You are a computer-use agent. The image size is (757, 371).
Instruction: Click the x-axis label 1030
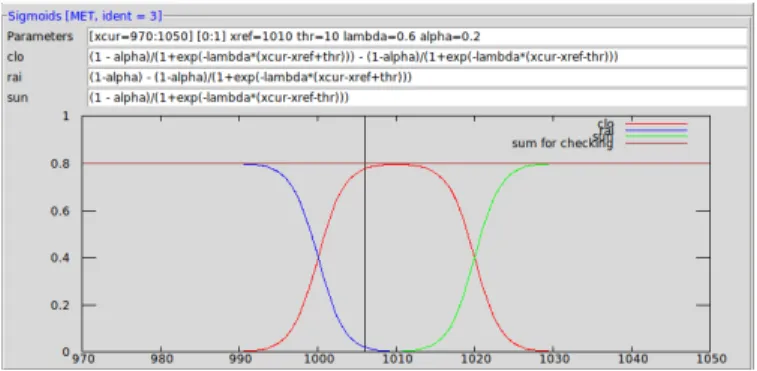tap(553, 359)
